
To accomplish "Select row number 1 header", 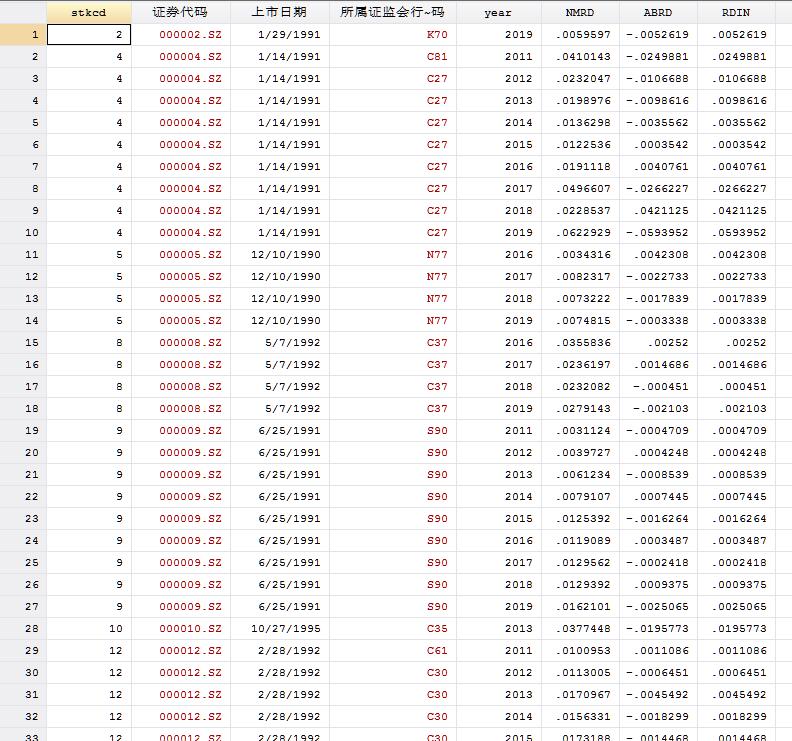I will pos(23,35).
